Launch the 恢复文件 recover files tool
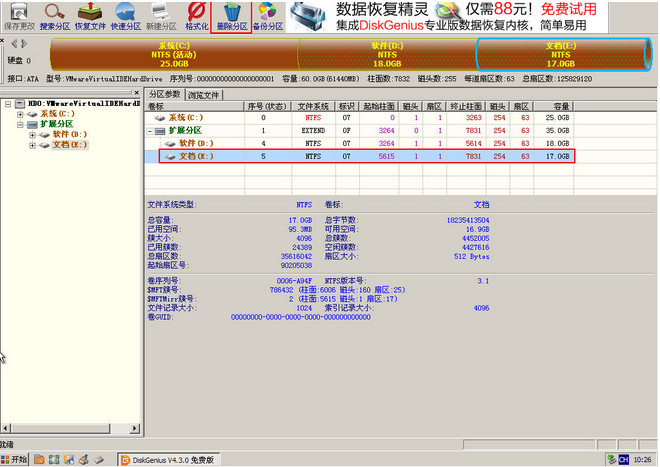 [90, 17]
